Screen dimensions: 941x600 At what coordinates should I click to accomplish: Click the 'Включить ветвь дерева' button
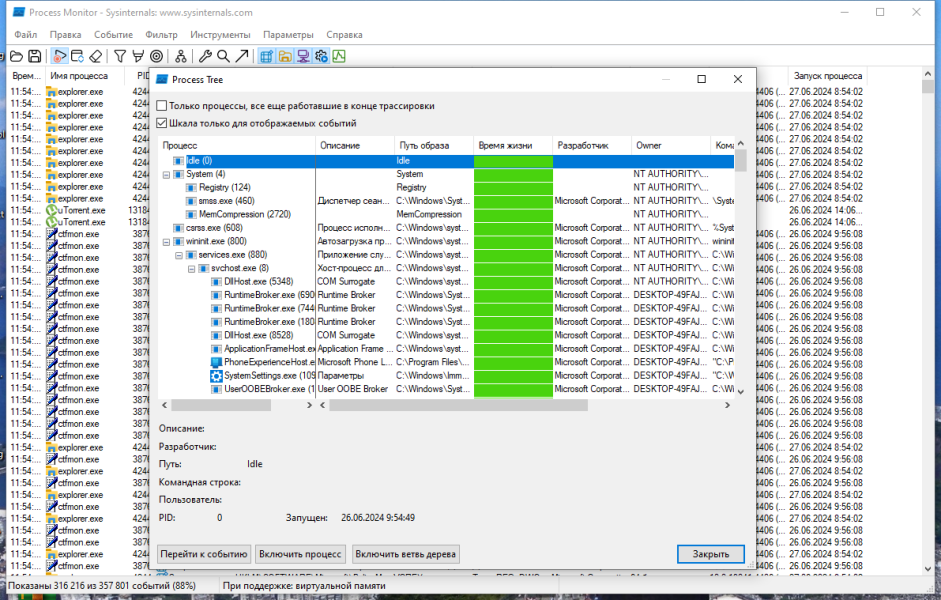click(406, 554)
